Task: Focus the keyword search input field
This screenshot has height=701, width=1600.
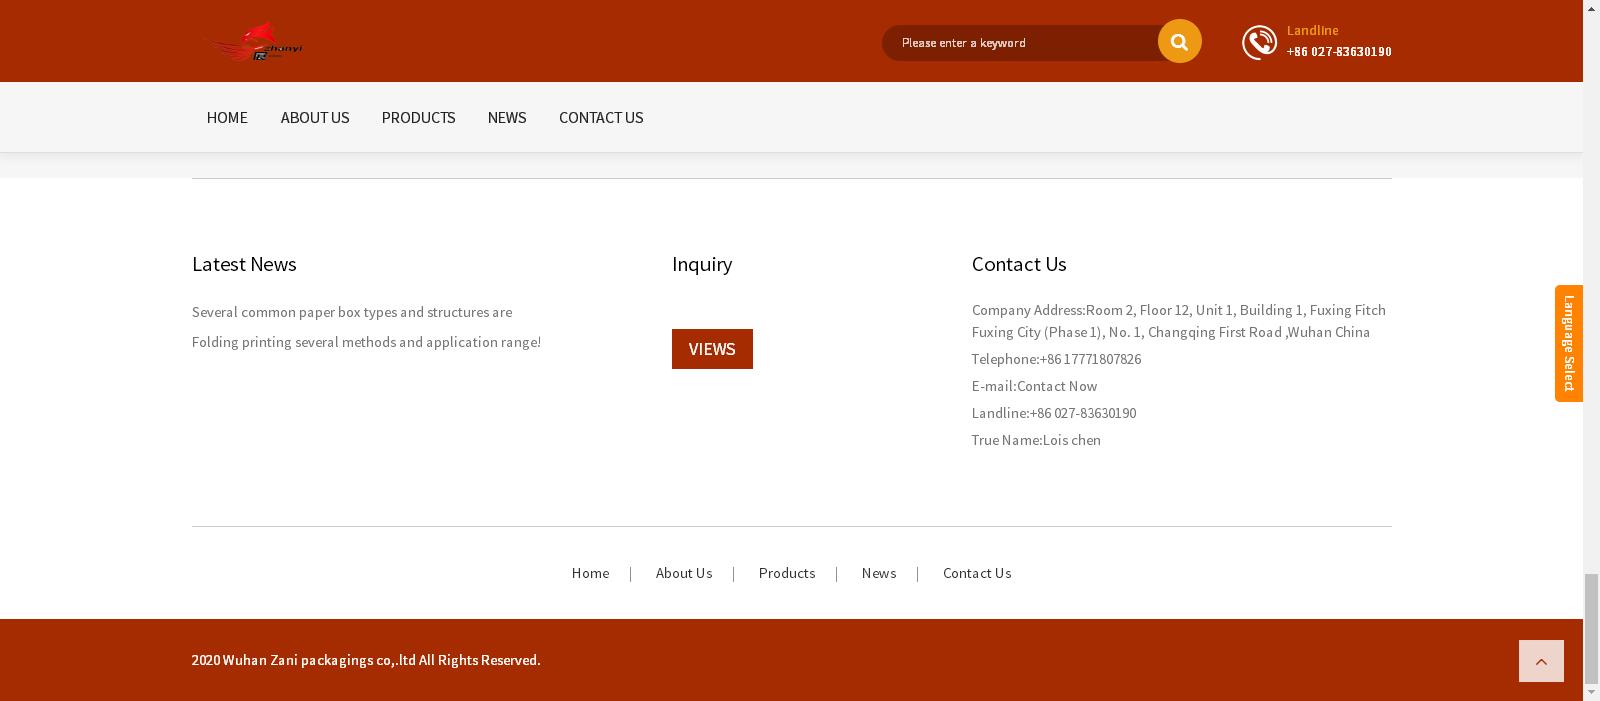Action: pos(1020,43)
